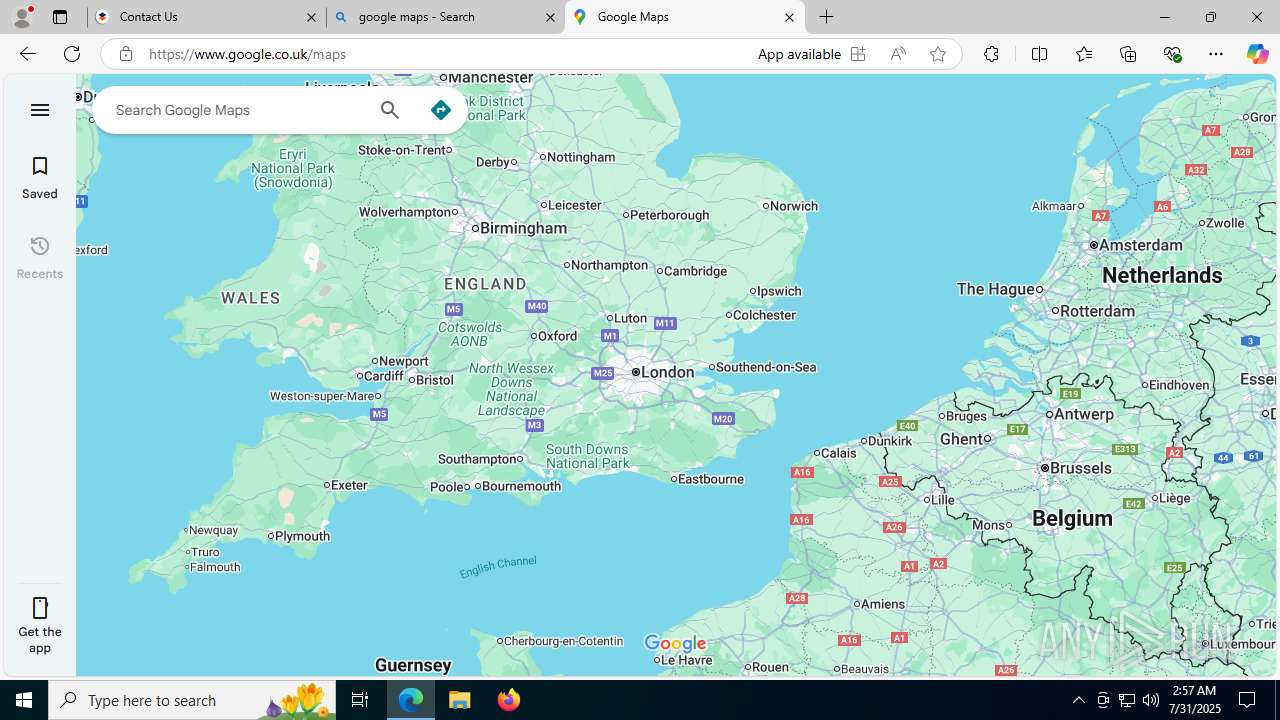The width and height of the screenshot is (1280, 720).
Task: Click the search magnifier in Maps
Action: coord(390,110)
